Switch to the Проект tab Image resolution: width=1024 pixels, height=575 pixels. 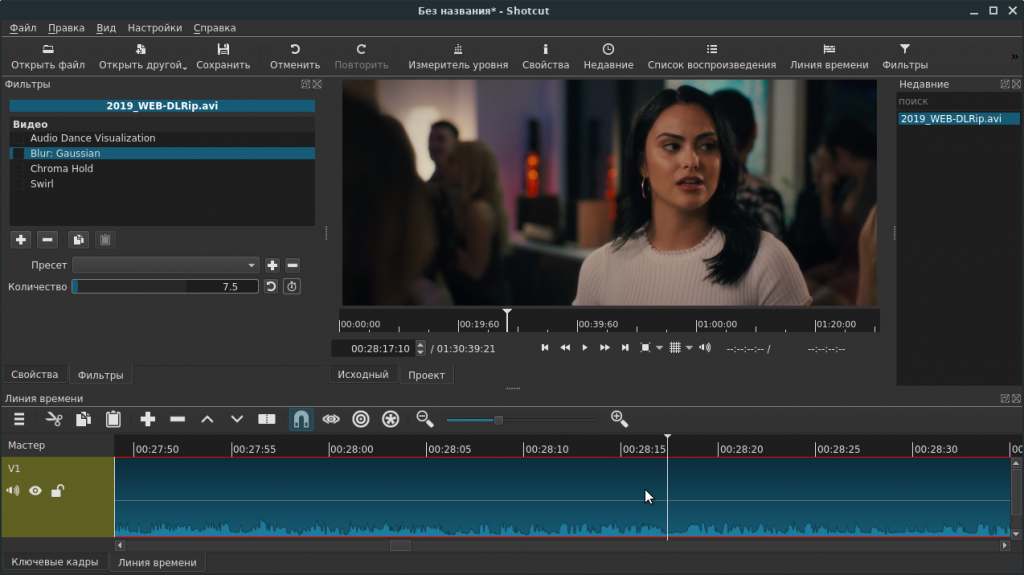(427, 375)
